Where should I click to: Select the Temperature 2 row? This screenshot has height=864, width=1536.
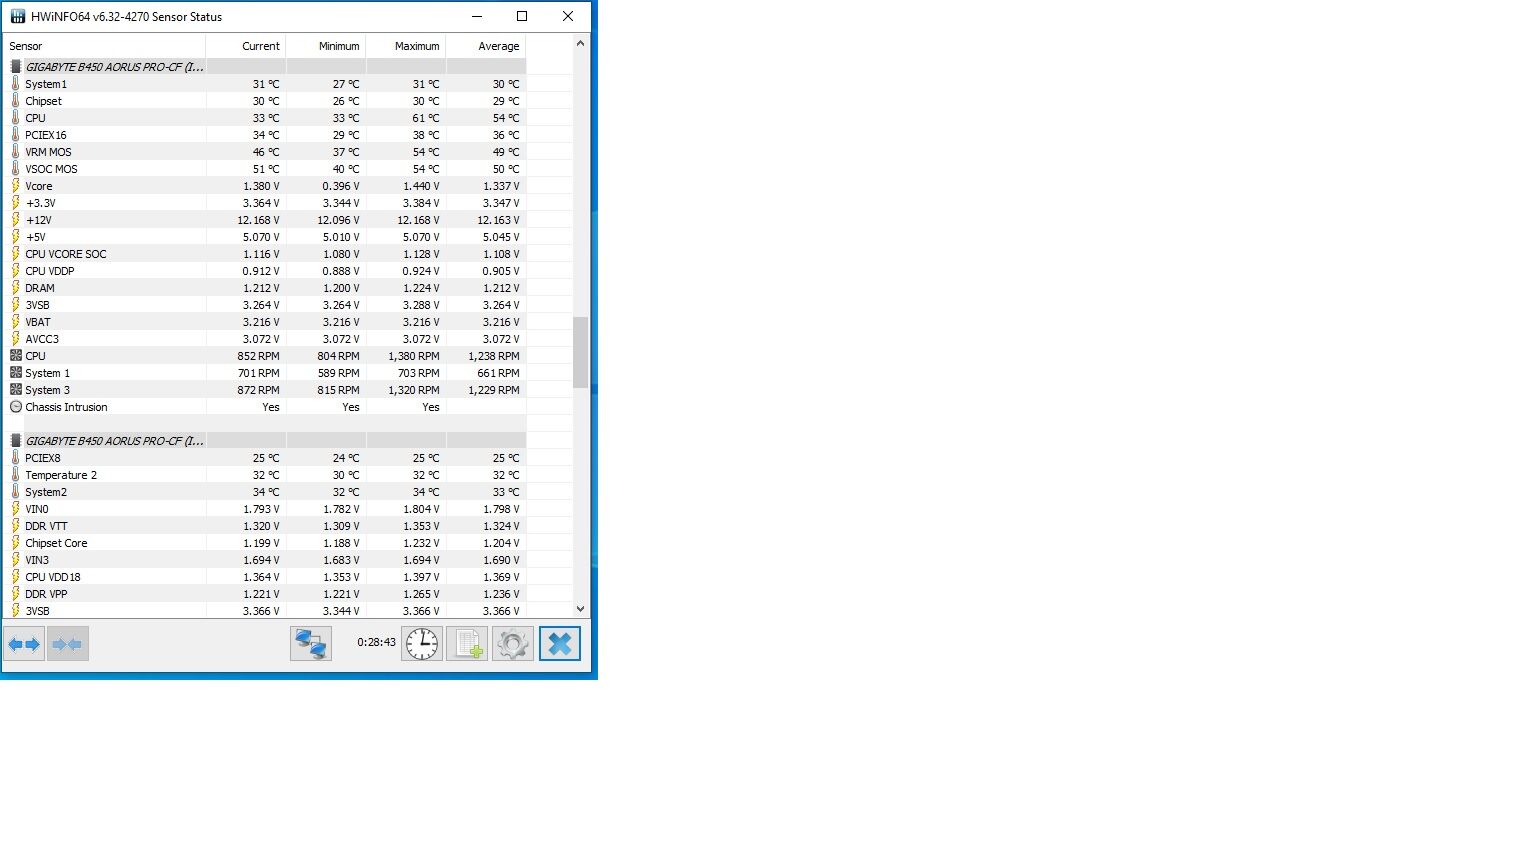[x=265, y=475]
